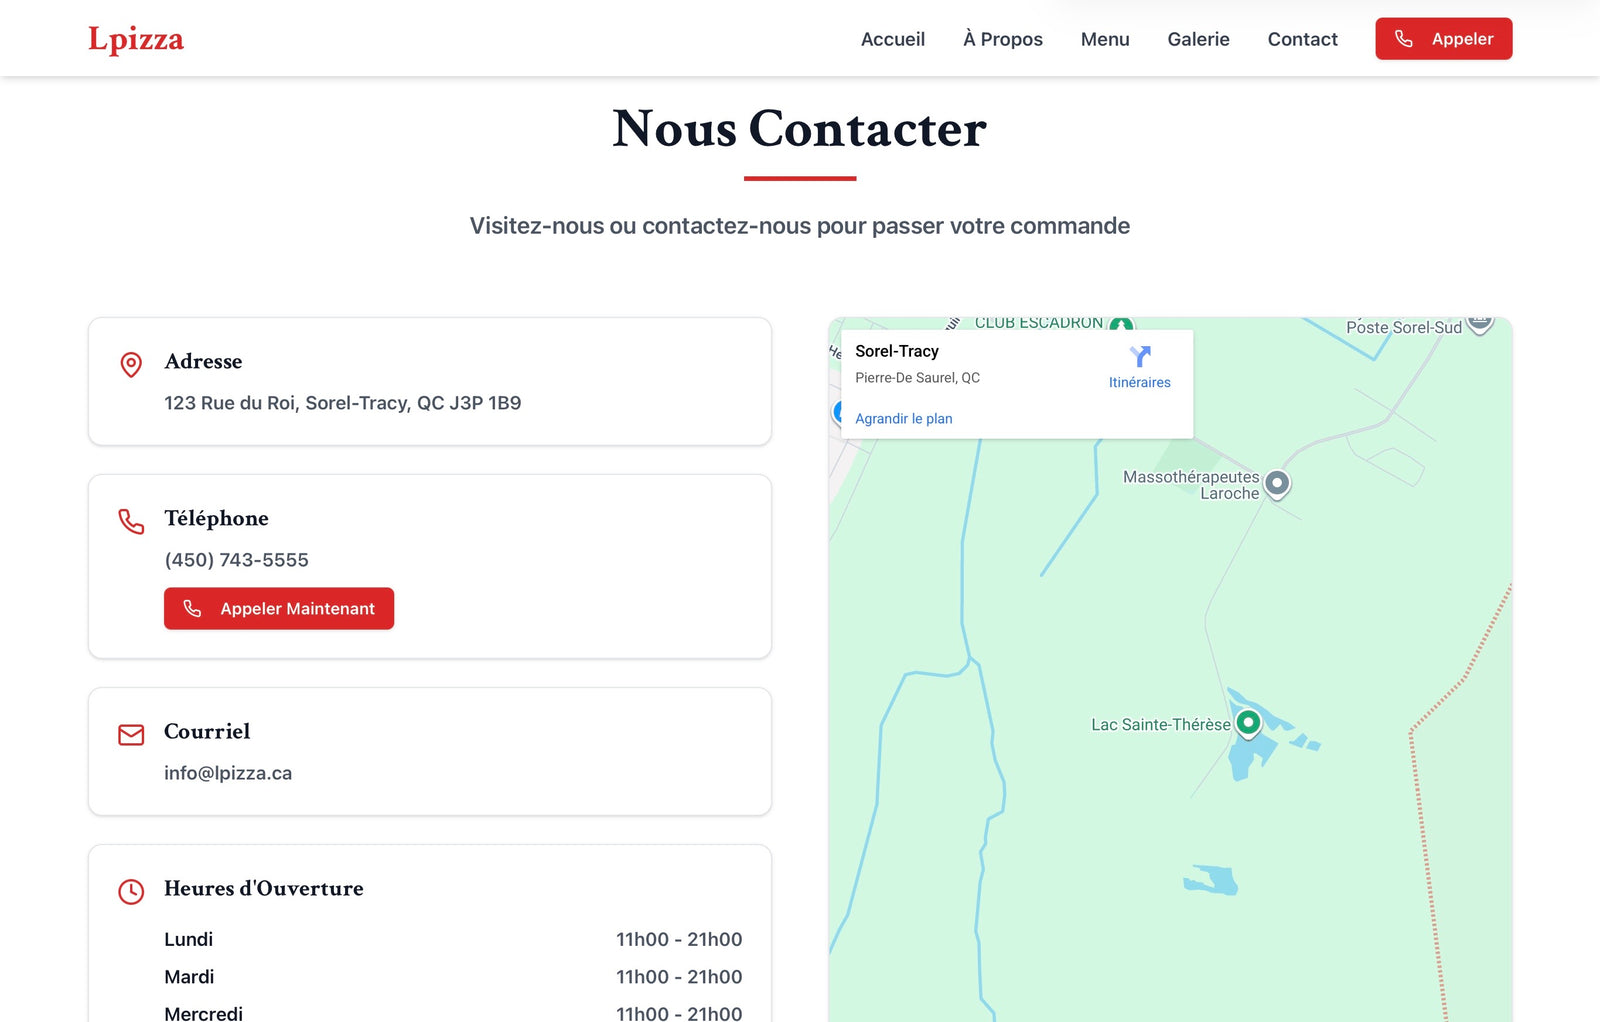
Task: Click the Appeler Maintenant button
Action: pyautogui.click(x=279, y=608)
